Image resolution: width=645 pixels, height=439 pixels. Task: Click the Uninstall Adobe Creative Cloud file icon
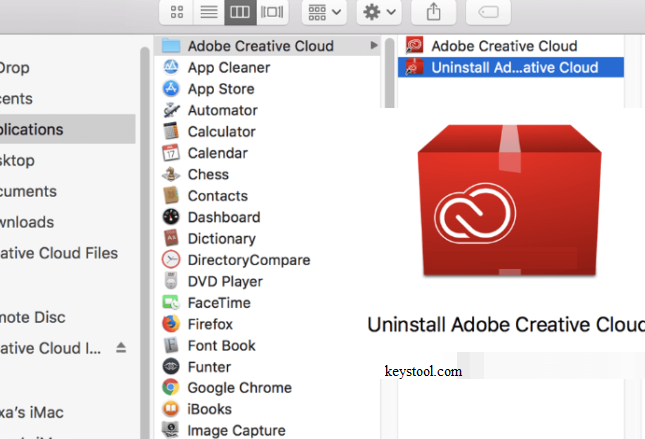(415, 67)
